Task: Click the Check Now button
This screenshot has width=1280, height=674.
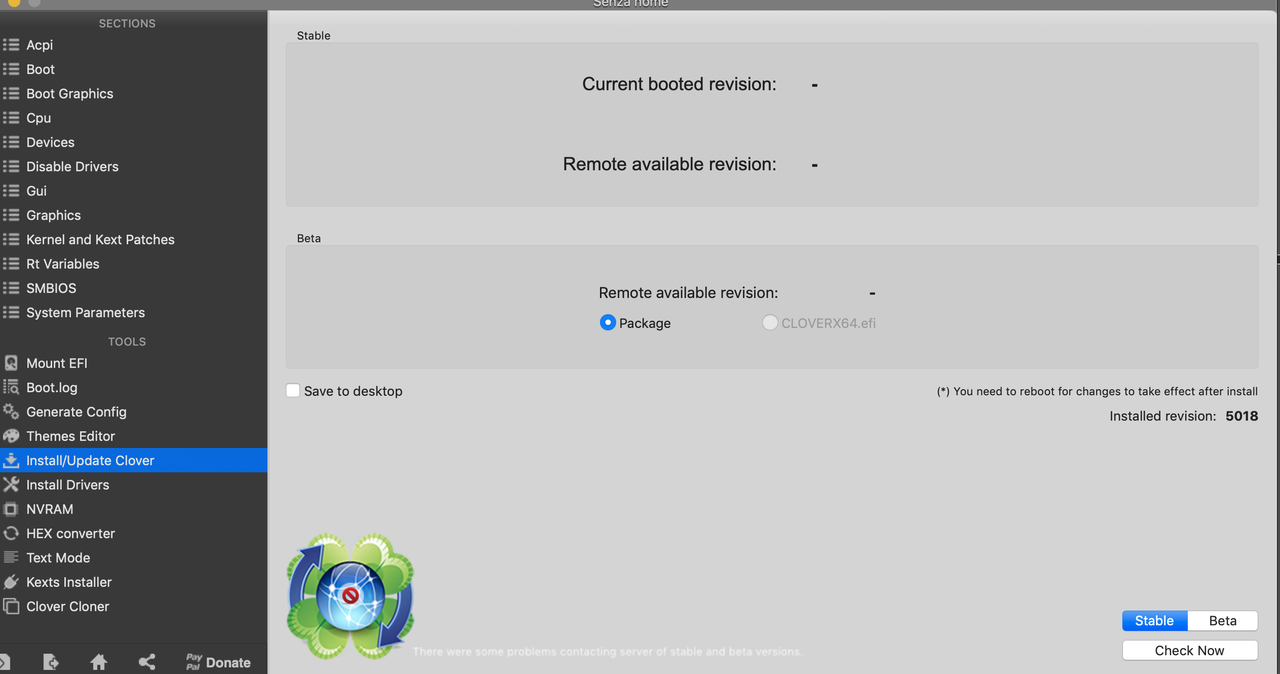Action: tap(1189, 650)
